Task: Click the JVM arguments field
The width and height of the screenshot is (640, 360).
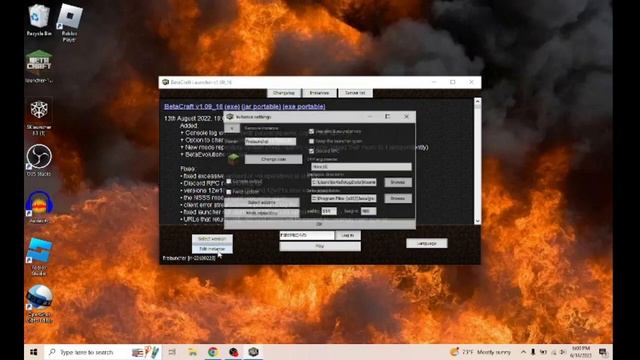Action: pyautogui.click(x=361, y=167)
